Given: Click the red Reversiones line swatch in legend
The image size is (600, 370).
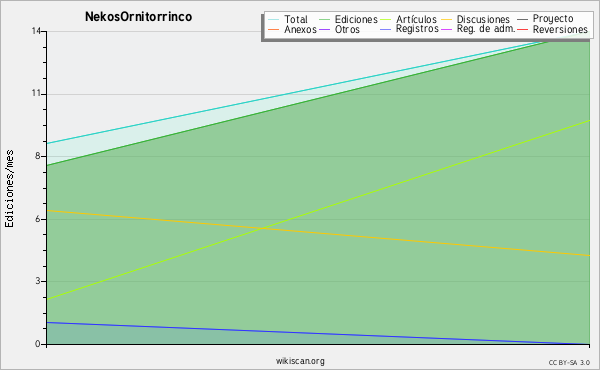Looking at the screenshot, I should pyautogui.click(x=522, y=29).
